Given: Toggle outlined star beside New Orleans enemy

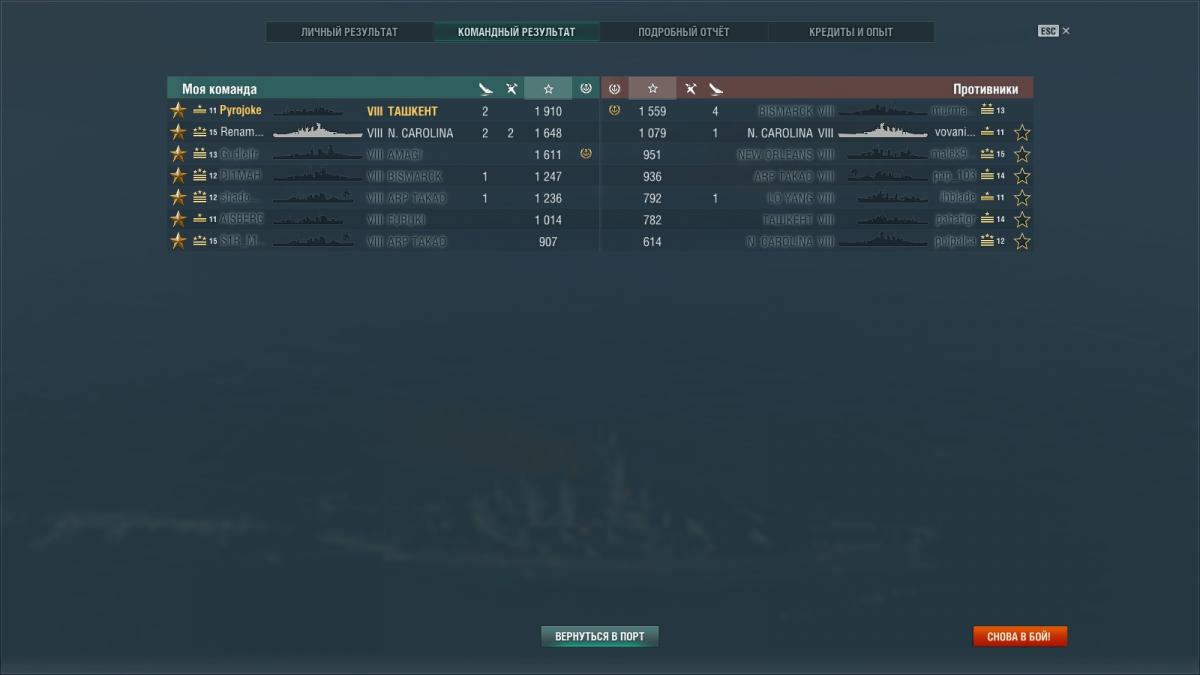Looking at the screenshot, I should click(1022, 154).
